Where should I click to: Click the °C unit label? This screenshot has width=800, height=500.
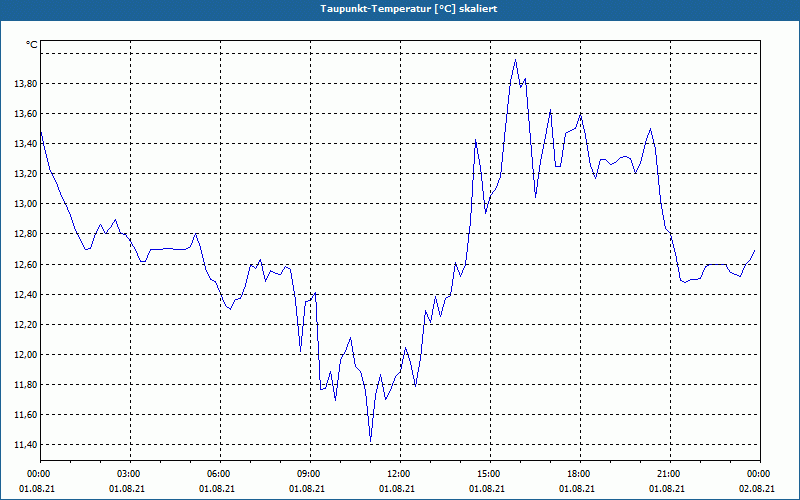32,45
